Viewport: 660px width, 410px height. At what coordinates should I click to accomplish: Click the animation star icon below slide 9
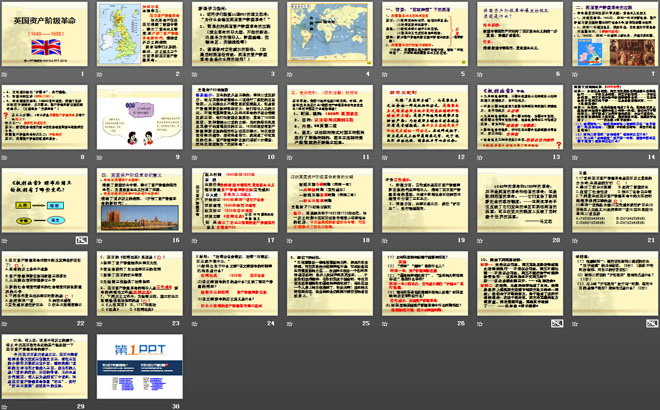point(100,158)
